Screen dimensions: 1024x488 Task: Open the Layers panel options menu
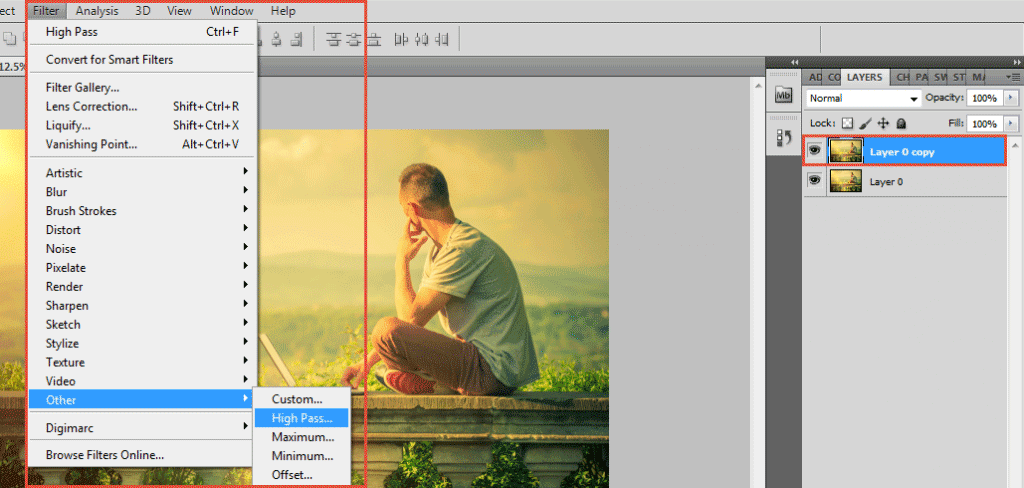click(x=1014, y=76)
